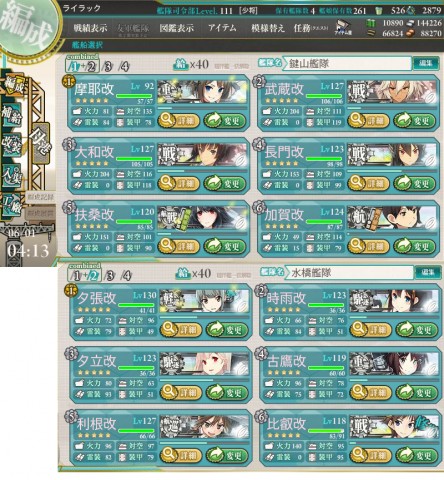Click the 給 x40 supply icon in 鍵山艦隊
The width and height of the screenshot is (444, 480).
point(181,64)
